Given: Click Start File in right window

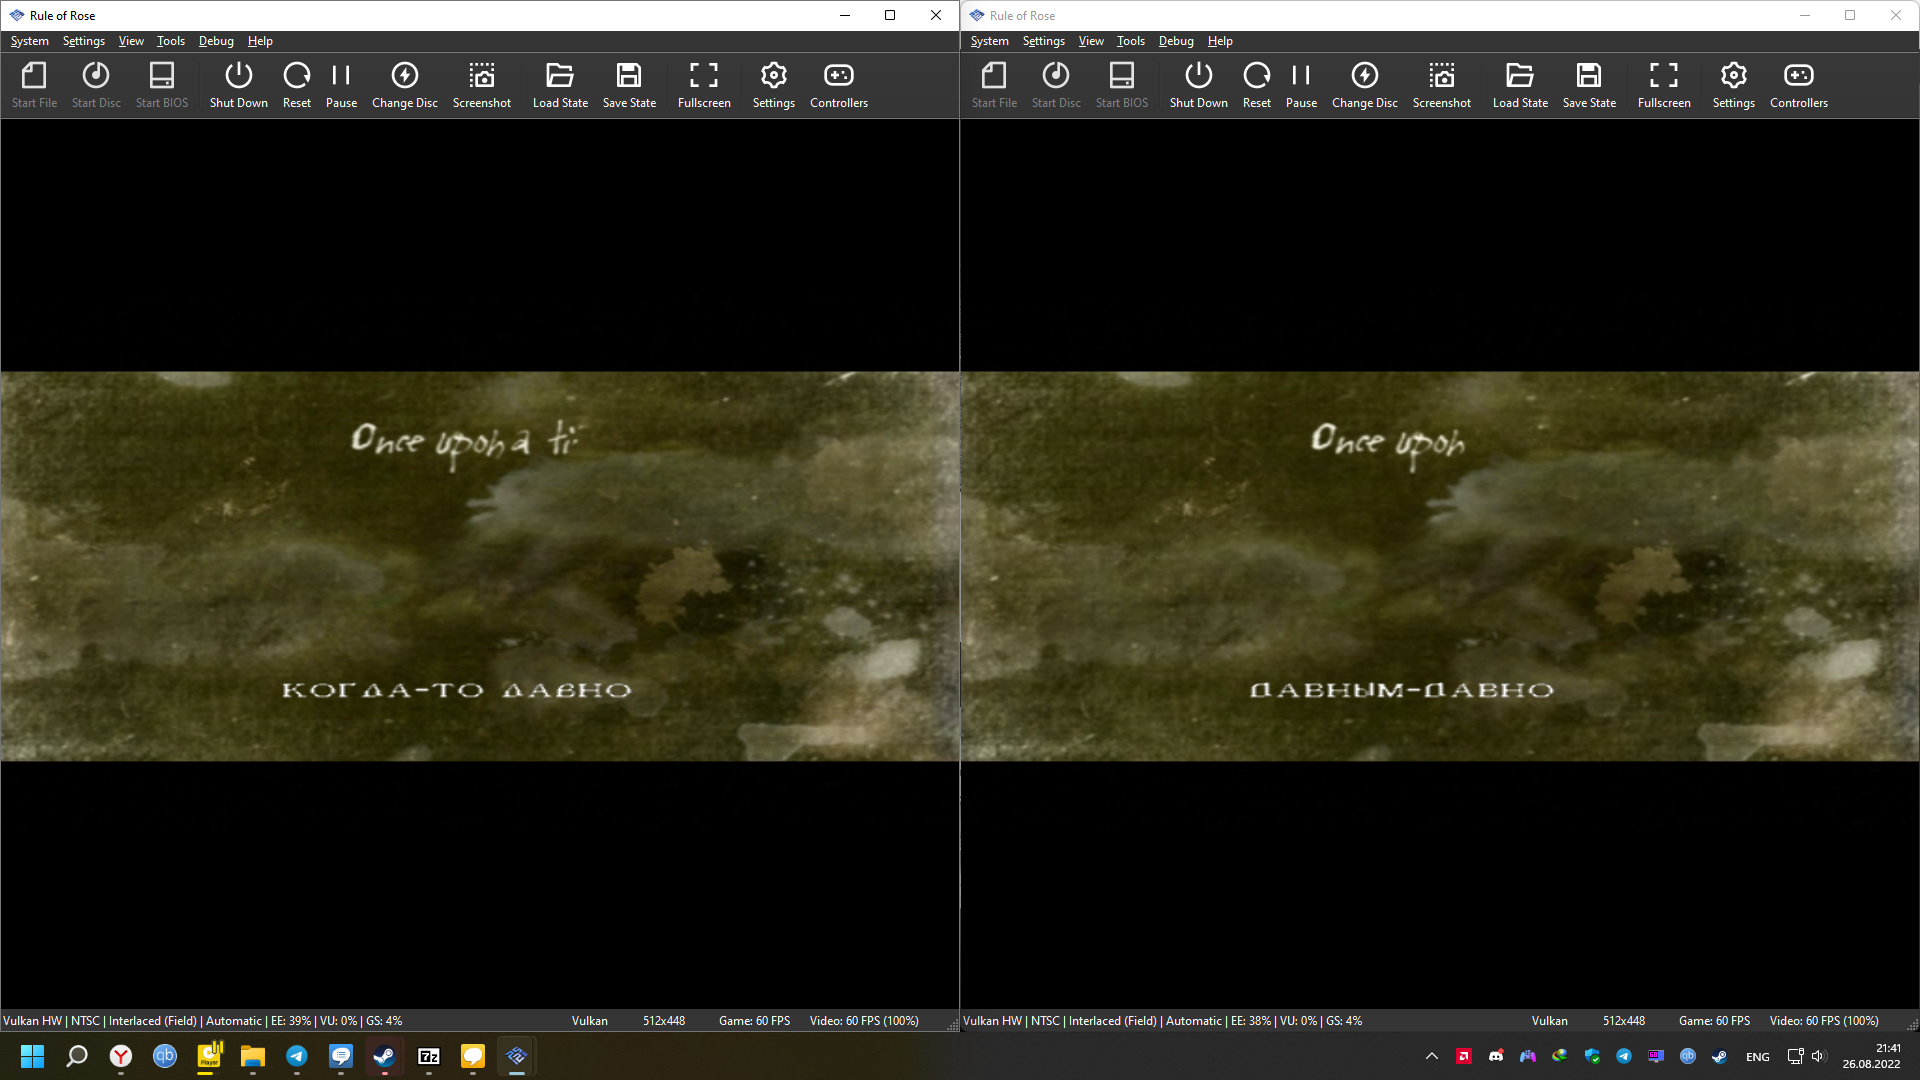Looking at the screenshot, I should (994, 86).
